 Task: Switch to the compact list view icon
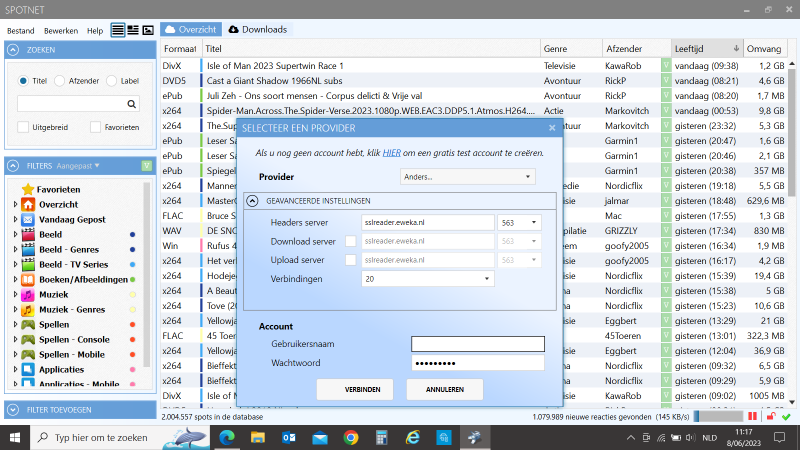click(x=118, y=30)
